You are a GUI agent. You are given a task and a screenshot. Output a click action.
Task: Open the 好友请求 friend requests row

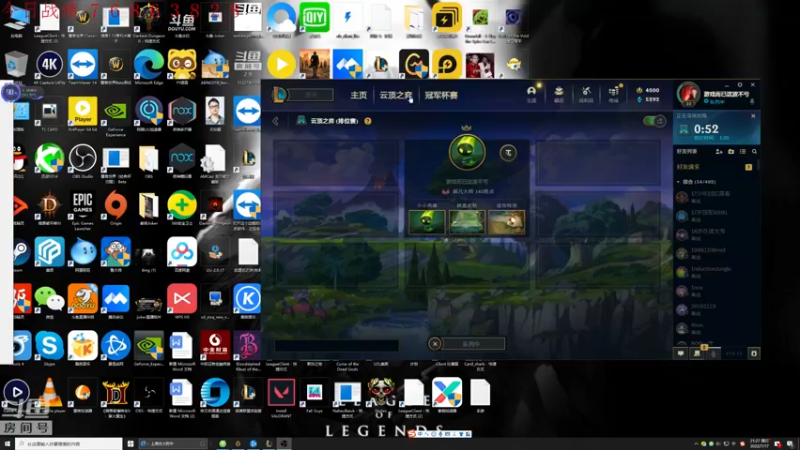coord(714,167)
